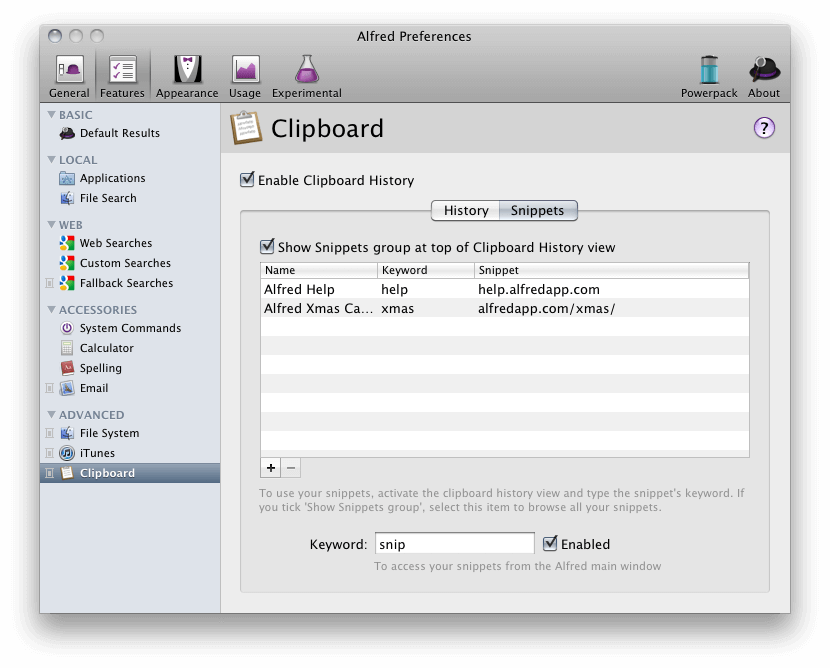Select File Search in the sidebar

108,198
